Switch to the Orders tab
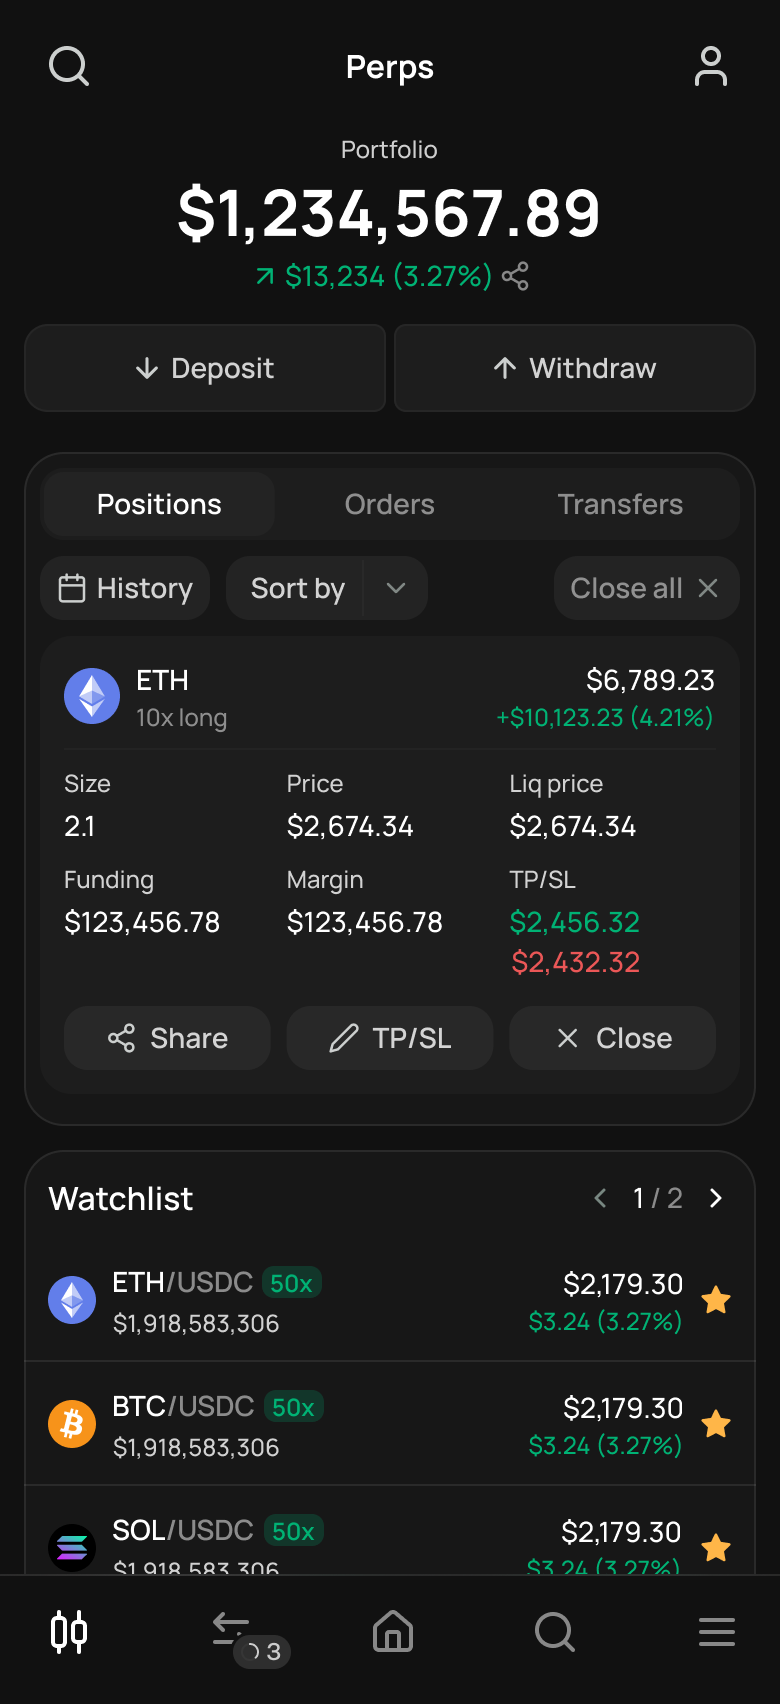 click(x=390, y=504)
